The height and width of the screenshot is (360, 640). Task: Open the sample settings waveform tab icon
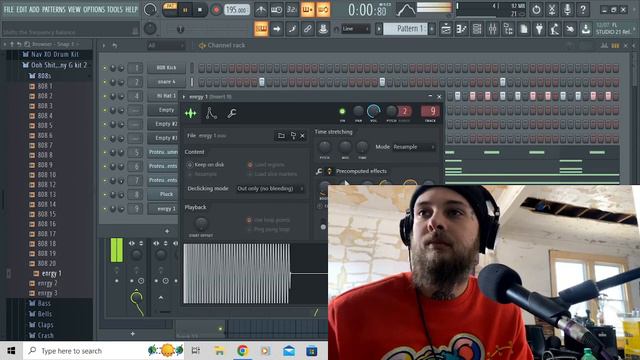[x=191, y=113]
